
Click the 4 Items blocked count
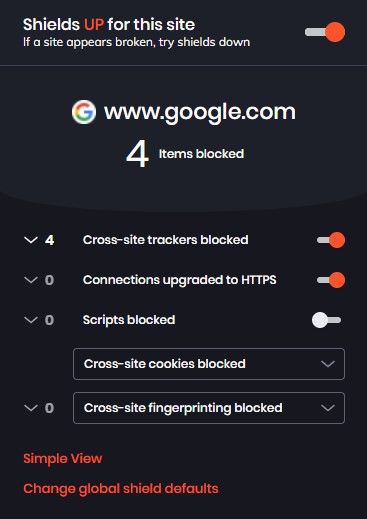tap(185, 154)
